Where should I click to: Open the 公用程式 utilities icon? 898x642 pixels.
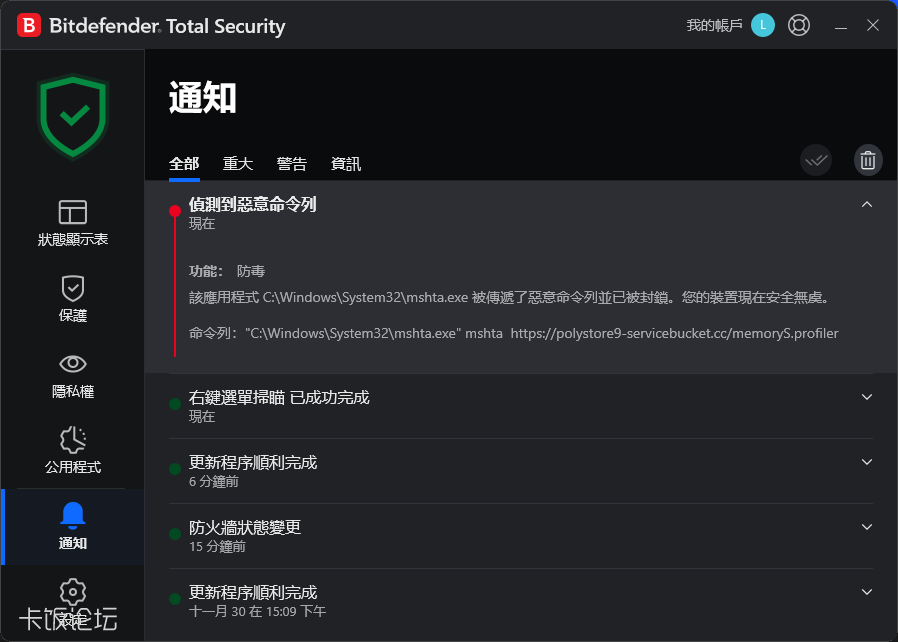pos(73,440)
